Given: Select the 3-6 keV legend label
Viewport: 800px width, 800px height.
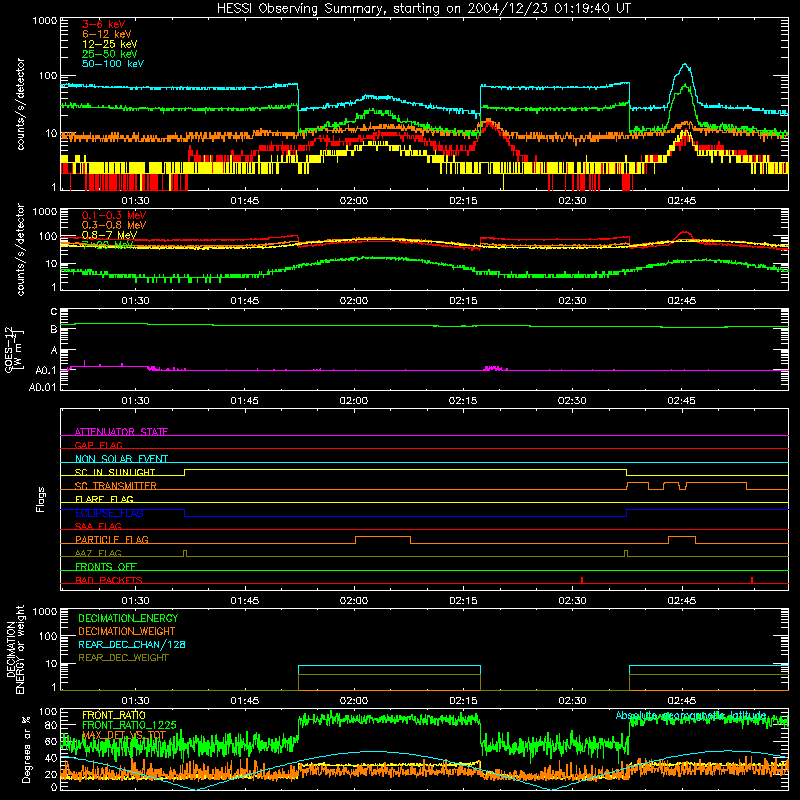Looking at the screenshot, I should click(104, 24).
